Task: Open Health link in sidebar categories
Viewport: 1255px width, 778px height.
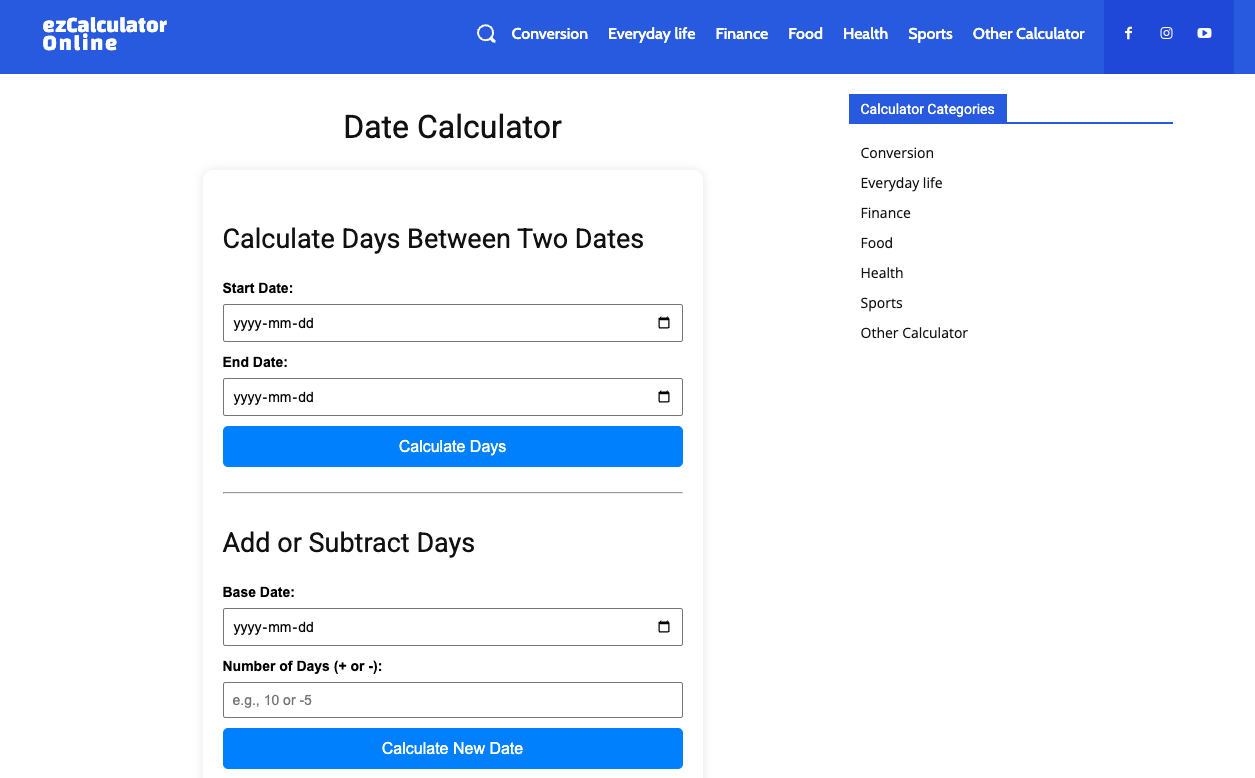Action: click(881, 273)
